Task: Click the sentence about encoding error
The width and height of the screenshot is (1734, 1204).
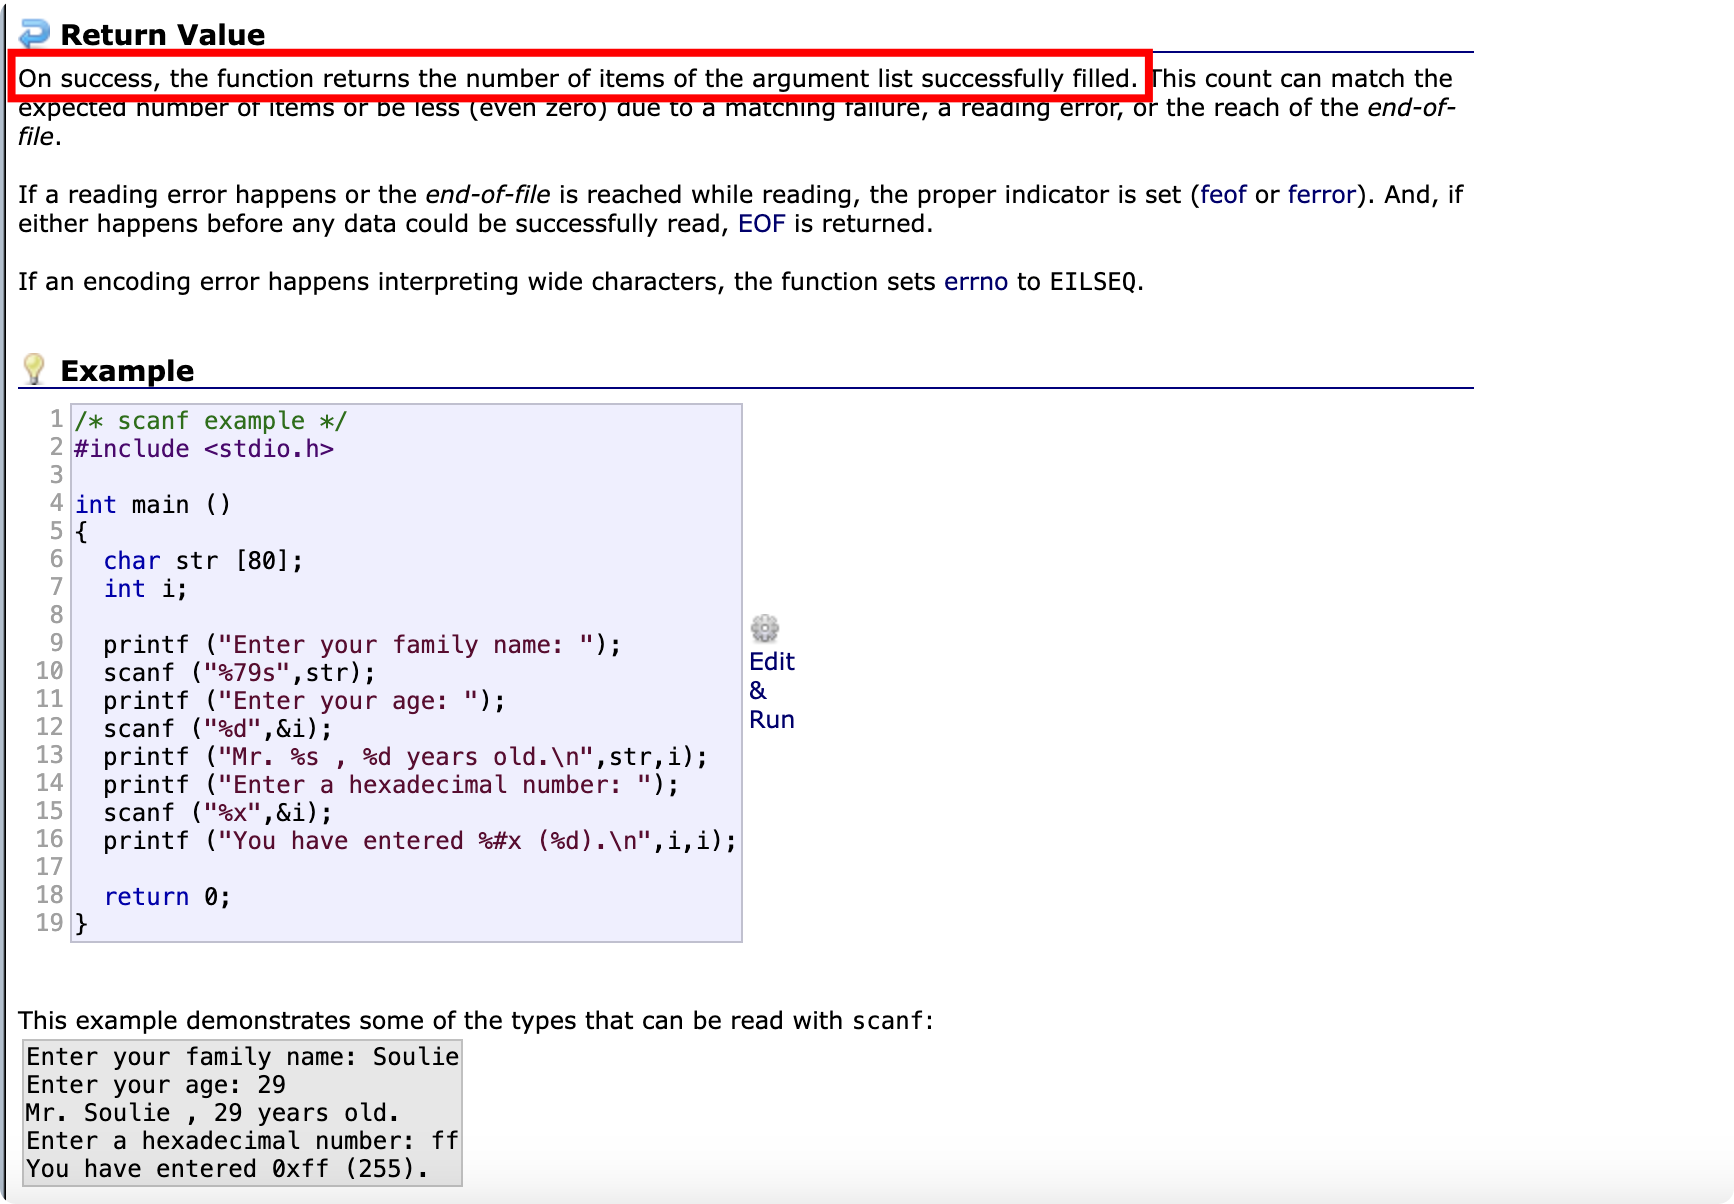Action: tap(581, 281)
